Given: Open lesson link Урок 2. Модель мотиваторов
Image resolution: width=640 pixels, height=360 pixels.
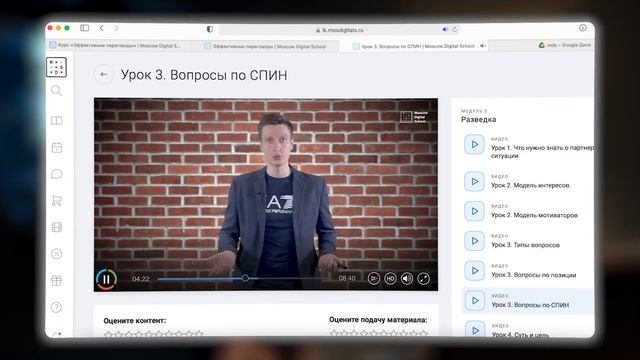Looking at the screenshot, I should [x=534, y=215].
